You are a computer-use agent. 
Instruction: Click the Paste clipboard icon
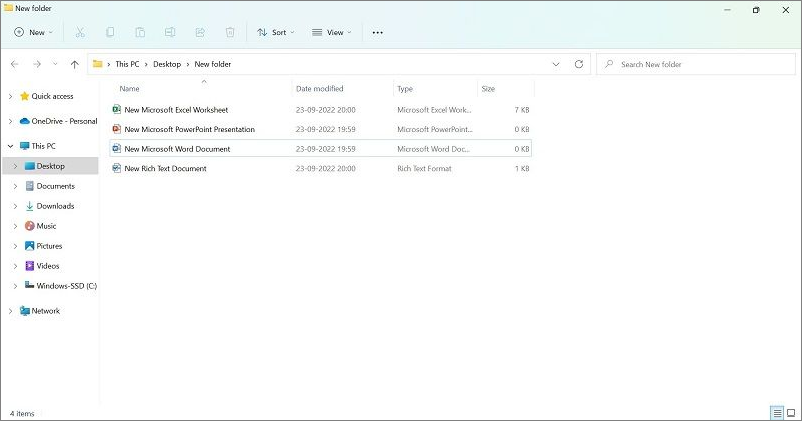[x=140, y=32]
